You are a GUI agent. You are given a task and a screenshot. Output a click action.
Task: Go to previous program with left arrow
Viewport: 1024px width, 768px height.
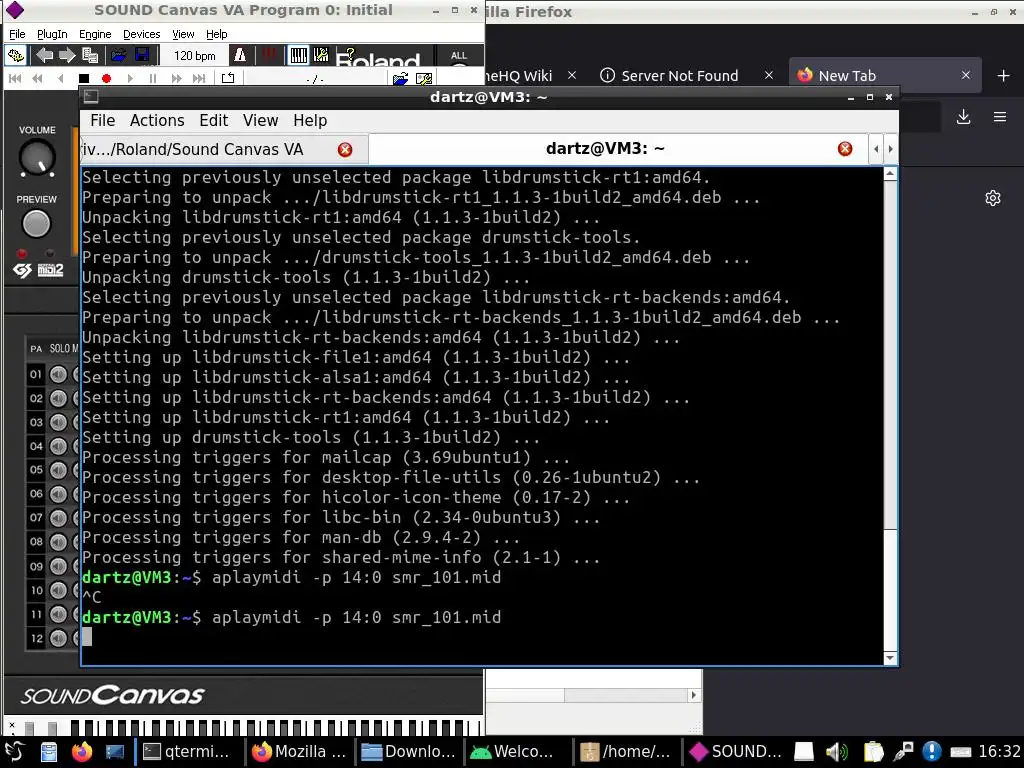click(x=45, y=56)
